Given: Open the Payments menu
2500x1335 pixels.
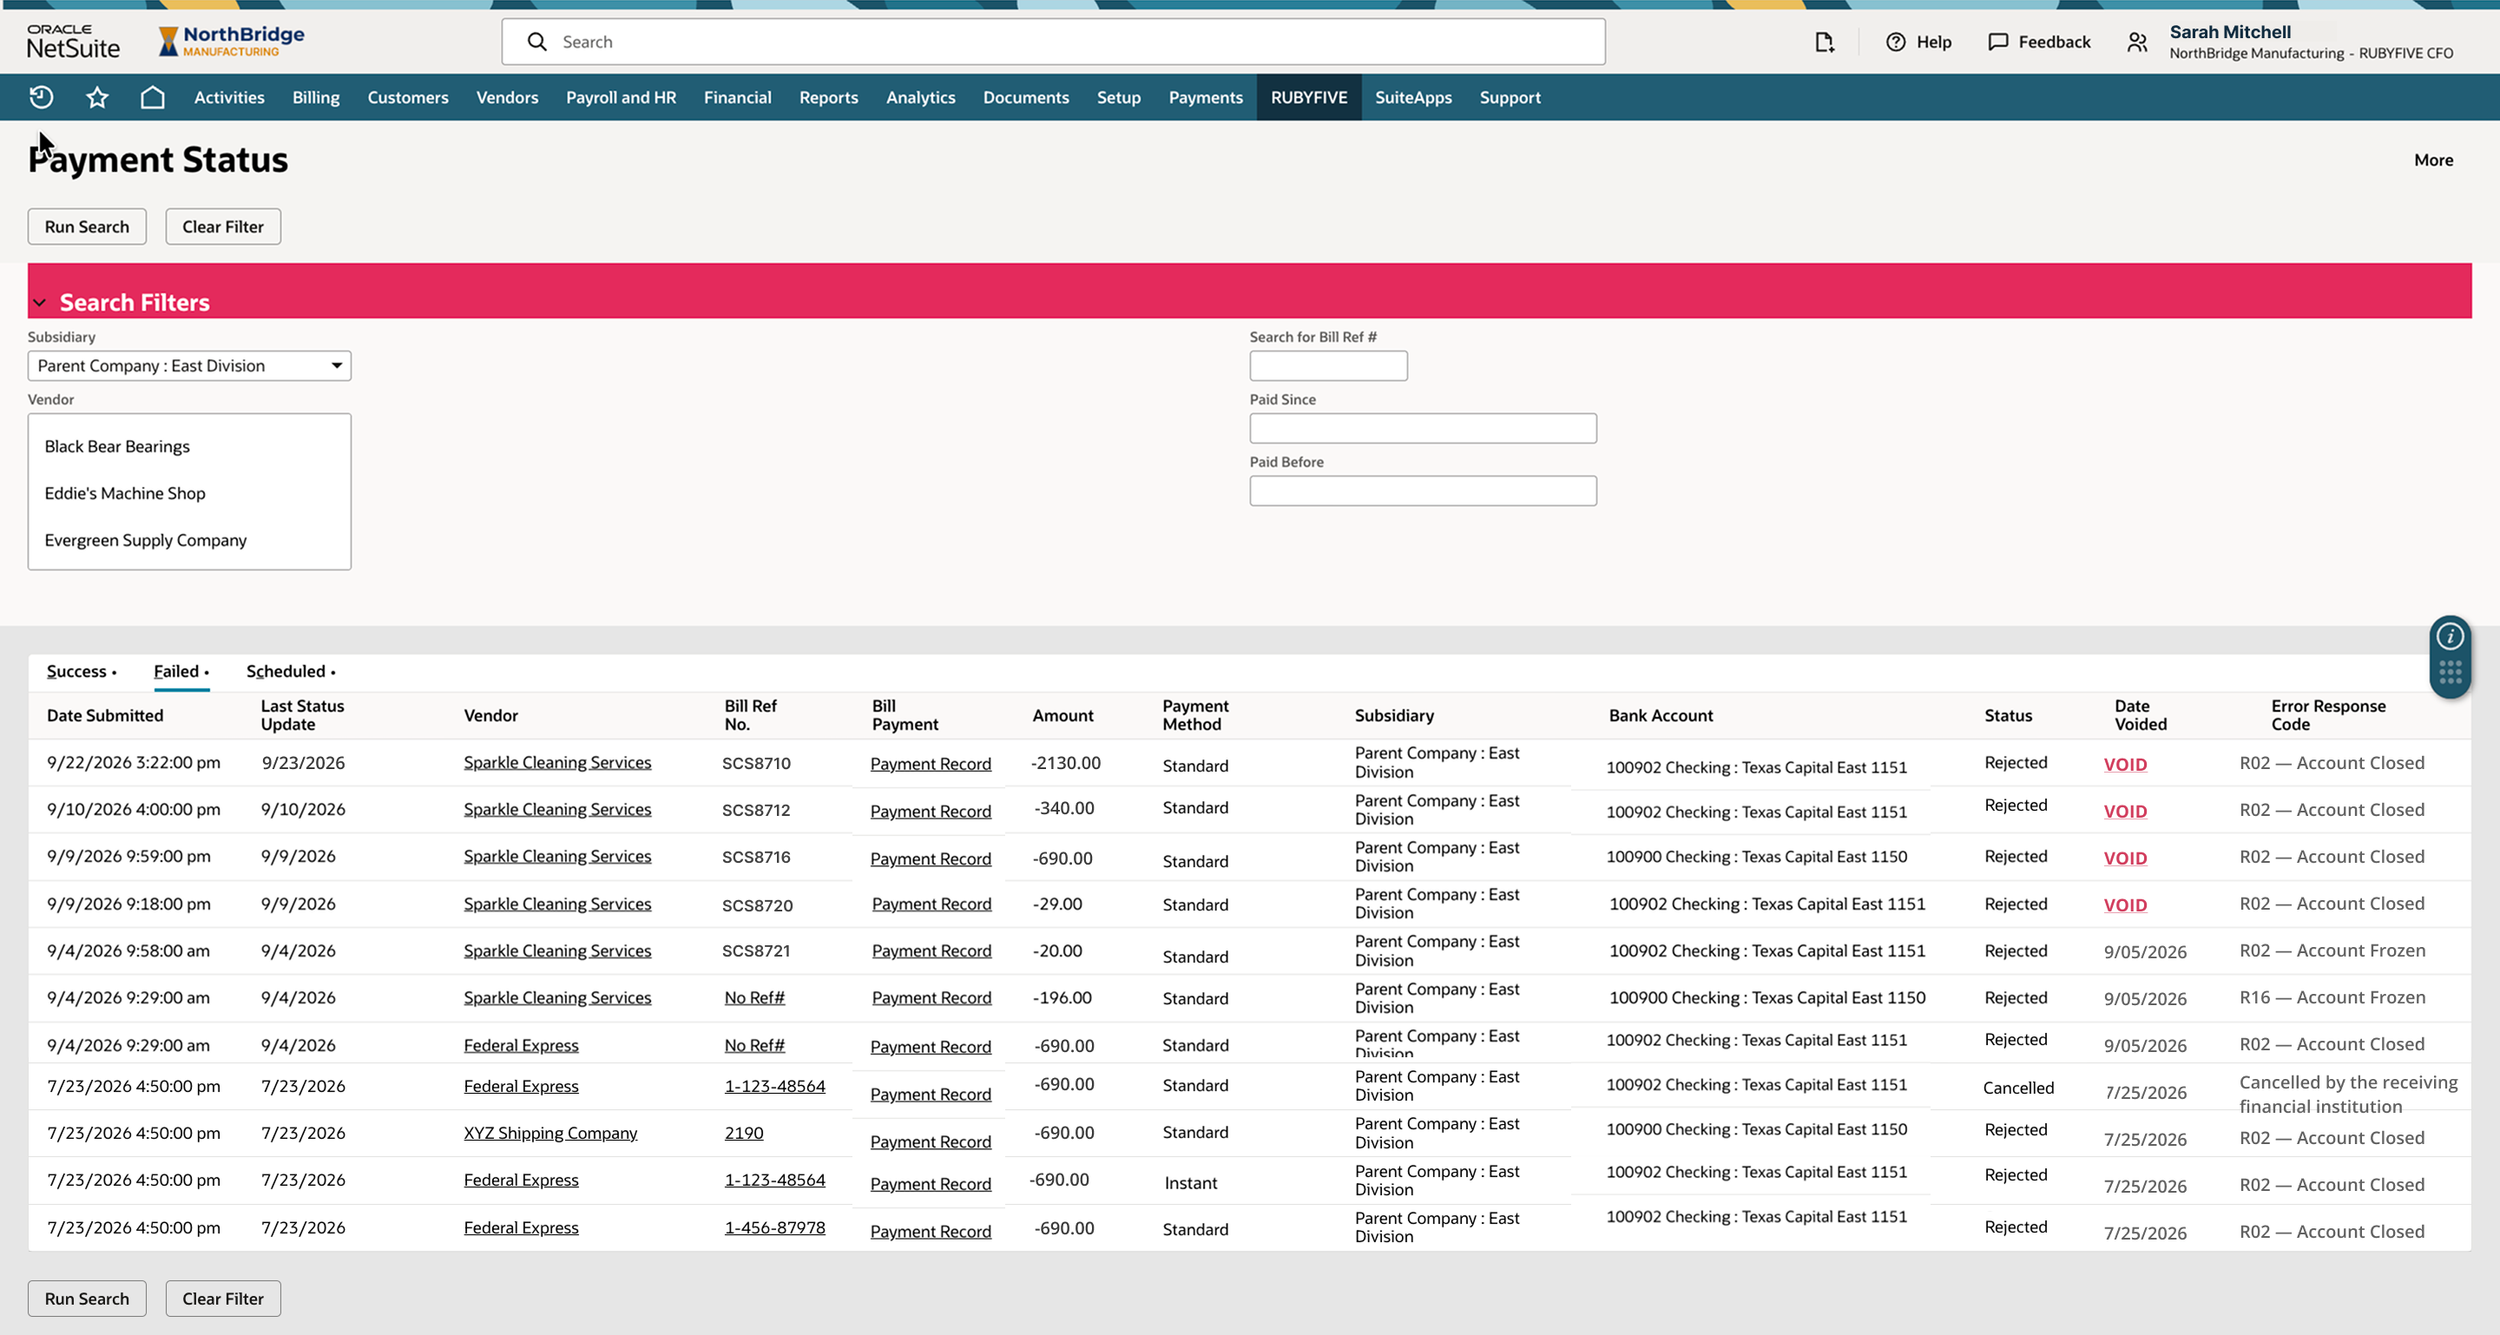Looking at the screenshot, I should click(1205, 98).
